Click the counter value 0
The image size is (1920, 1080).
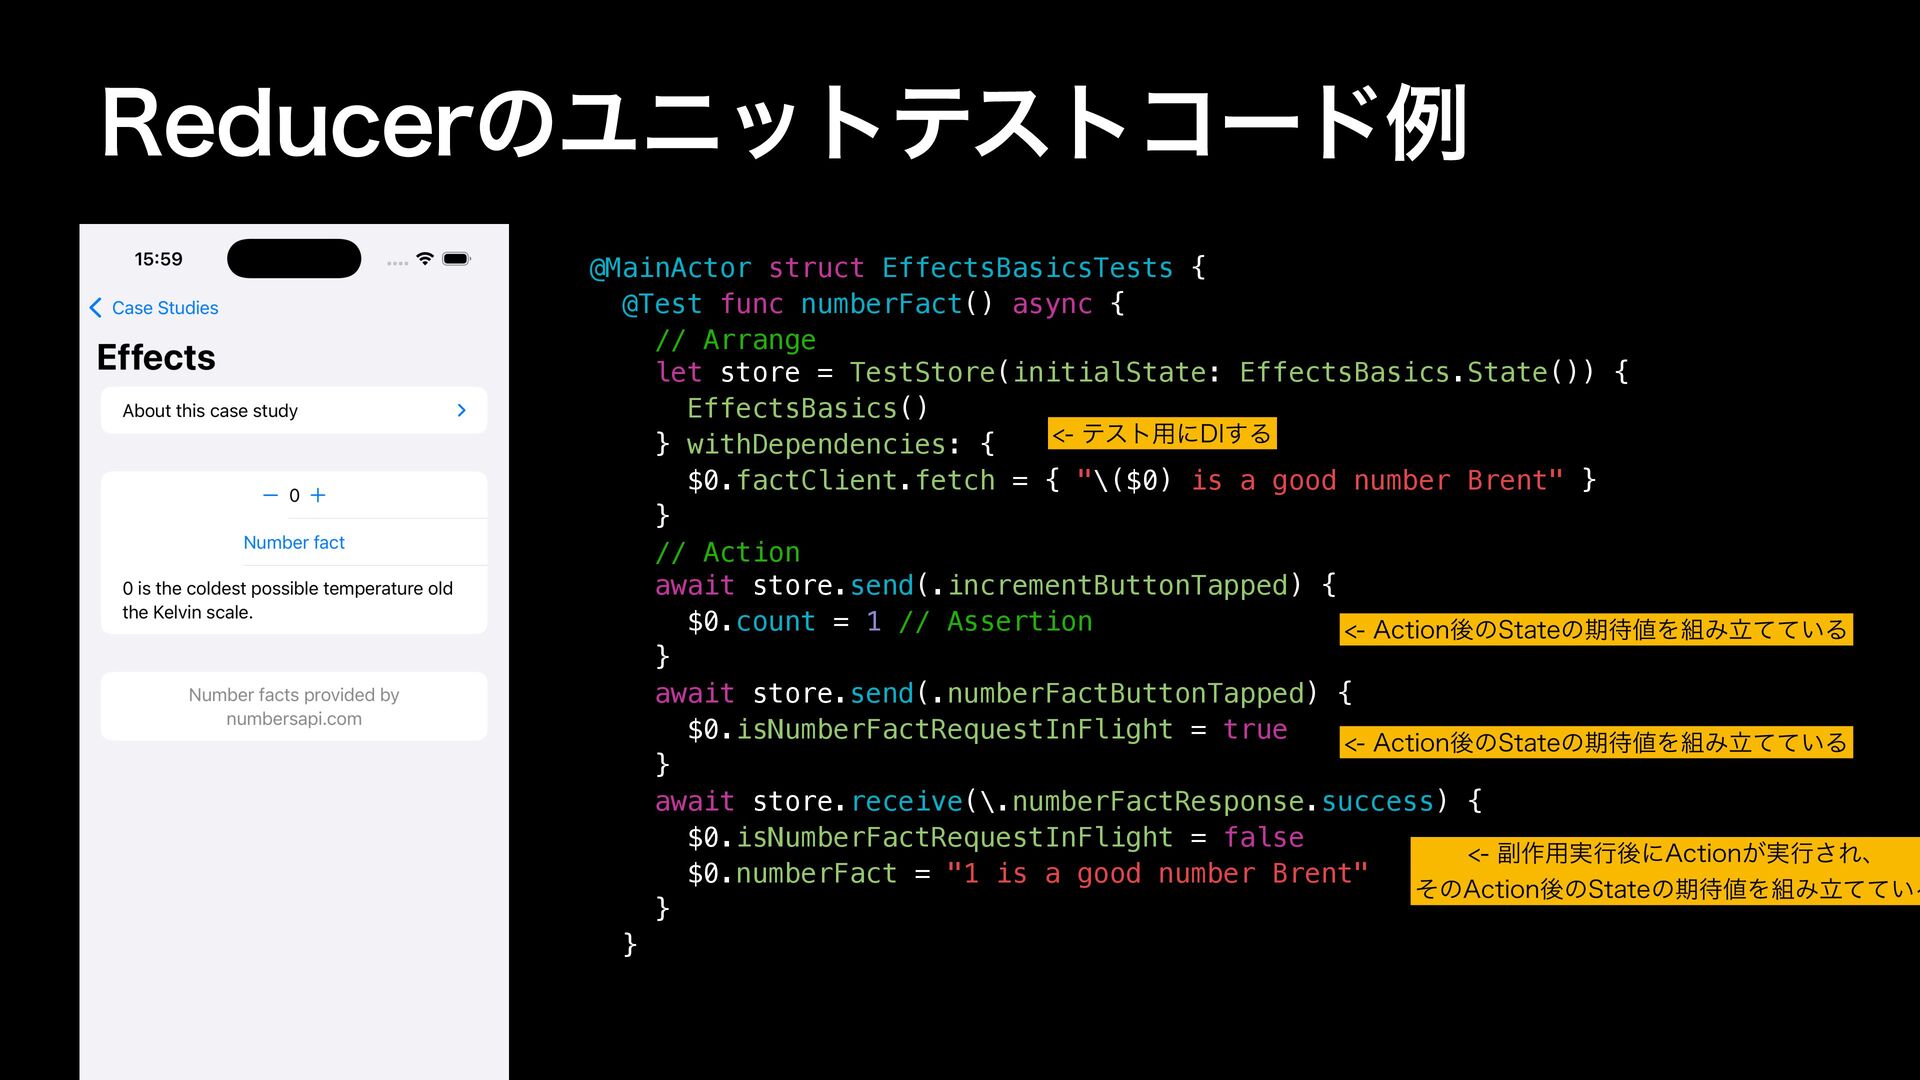click(x=294, y=496)
